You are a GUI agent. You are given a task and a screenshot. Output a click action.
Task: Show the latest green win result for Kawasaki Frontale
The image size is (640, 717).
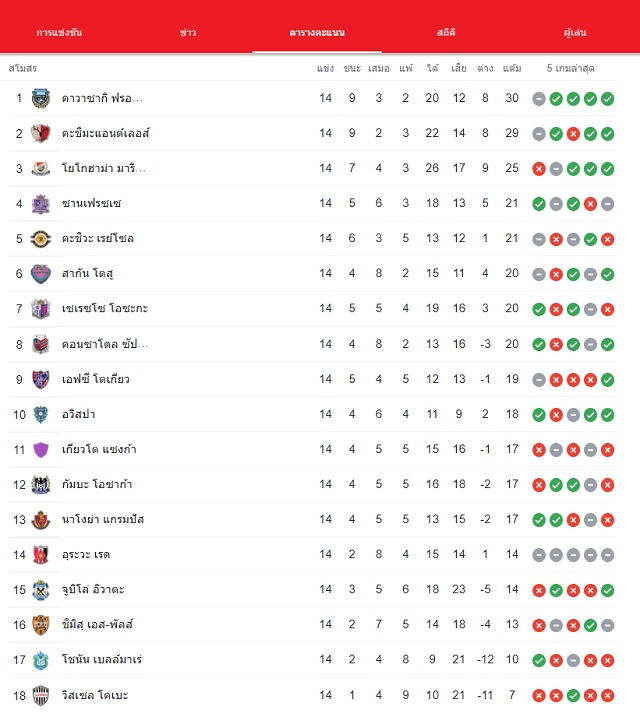[608, 99]
